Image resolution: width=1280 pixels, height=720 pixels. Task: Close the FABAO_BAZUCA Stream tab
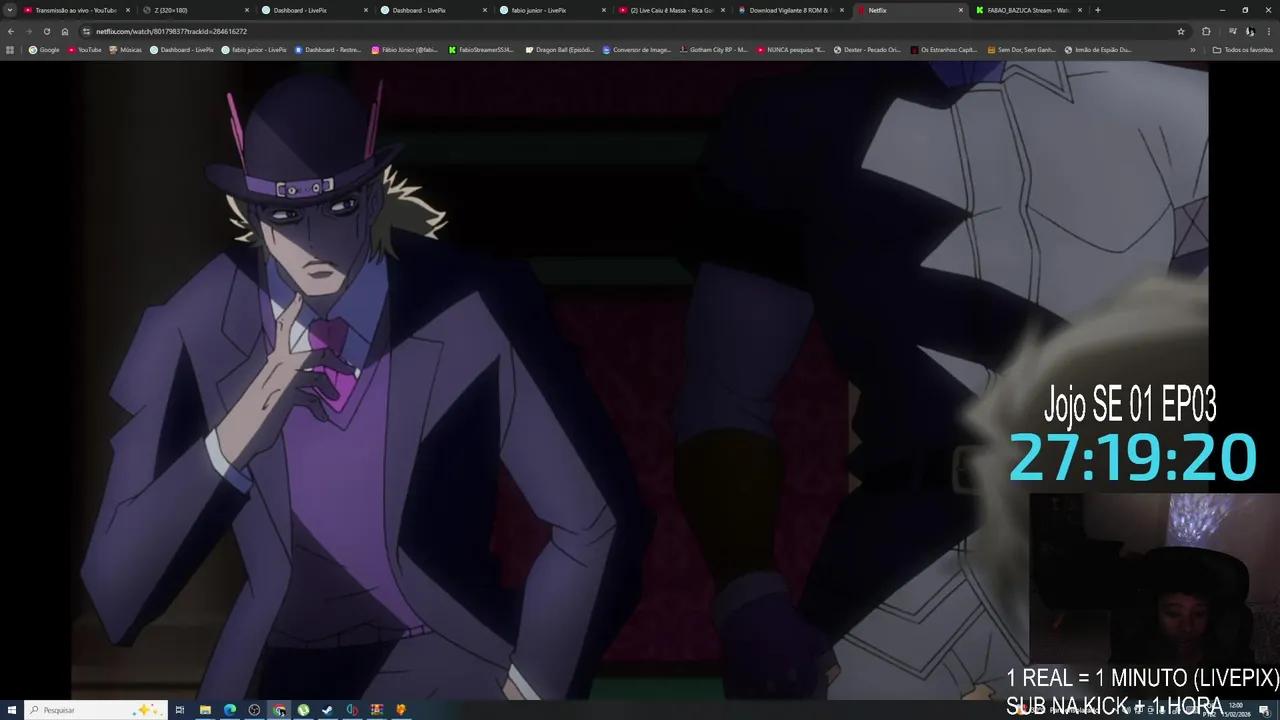pyautogui.click(x=1080, y=10)
